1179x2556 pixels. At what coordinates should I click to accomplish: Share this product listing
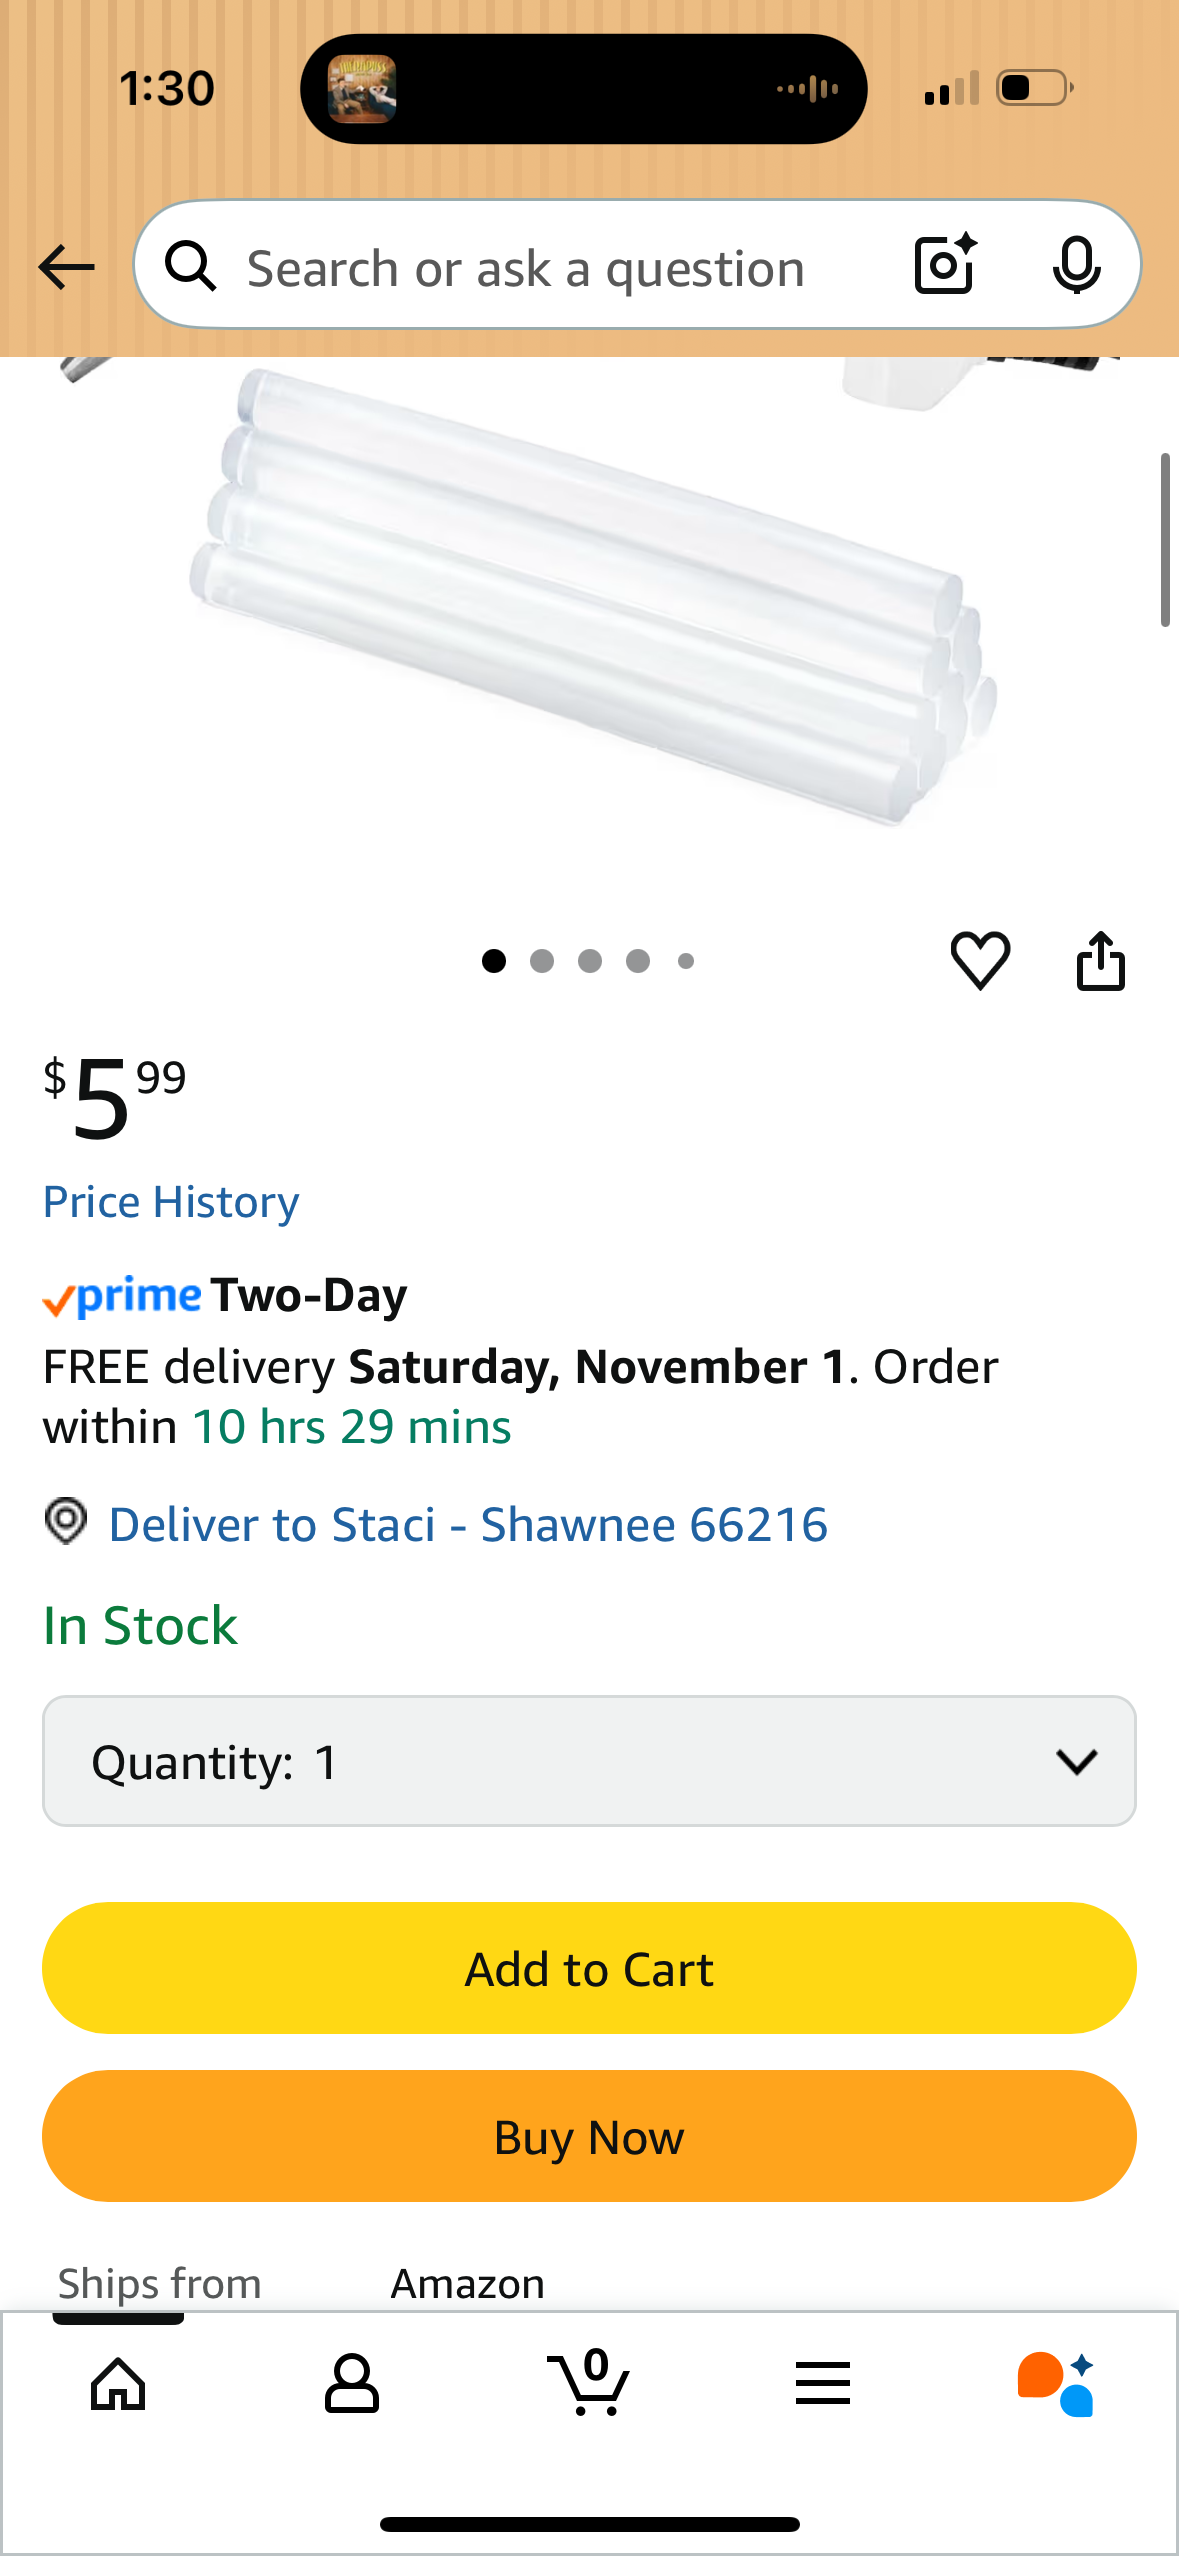pos(1100,961)
